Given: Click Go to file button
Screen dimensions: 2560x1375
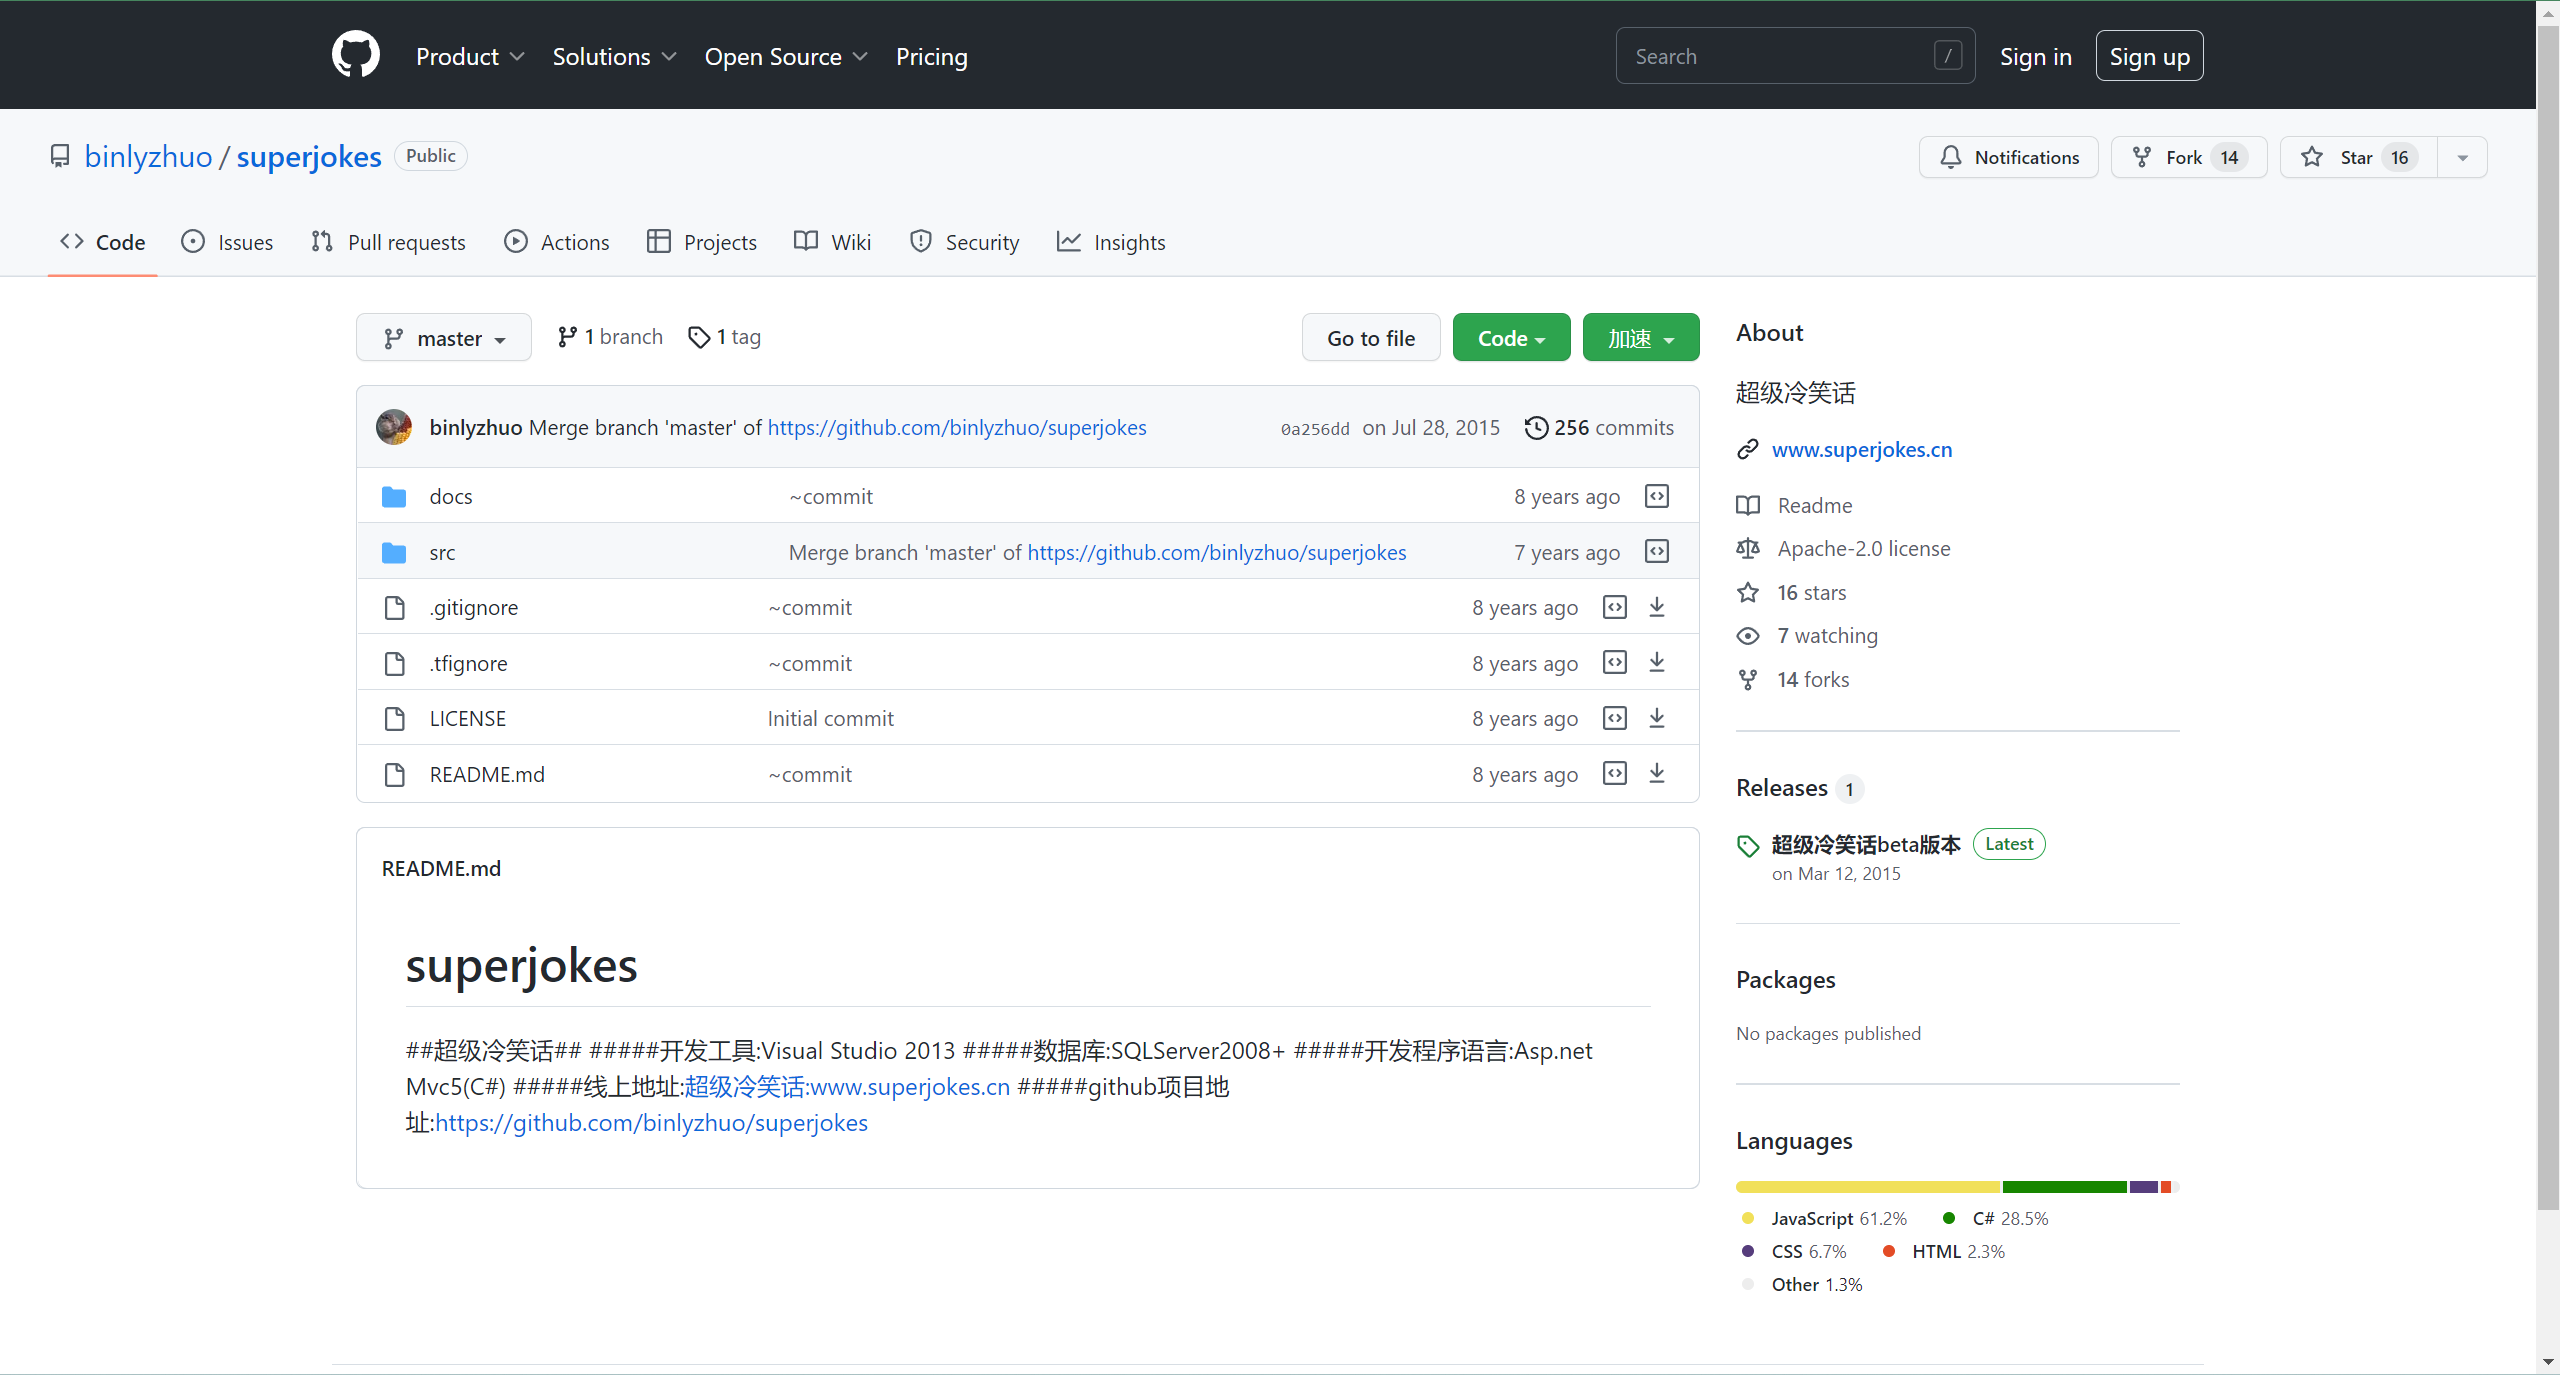Looking at the screenshot, I should pyautogui.click(x=1371, y=338).
